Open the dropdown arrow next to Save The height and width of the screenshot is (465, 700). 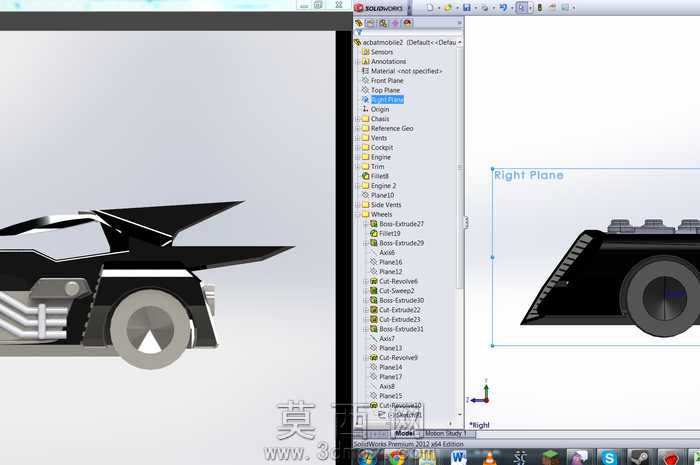pyautogui.click(x=475, y=8)
